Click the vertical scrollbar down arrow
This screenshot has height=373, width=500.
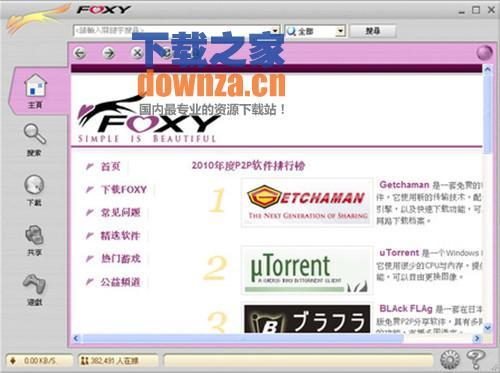487,327
